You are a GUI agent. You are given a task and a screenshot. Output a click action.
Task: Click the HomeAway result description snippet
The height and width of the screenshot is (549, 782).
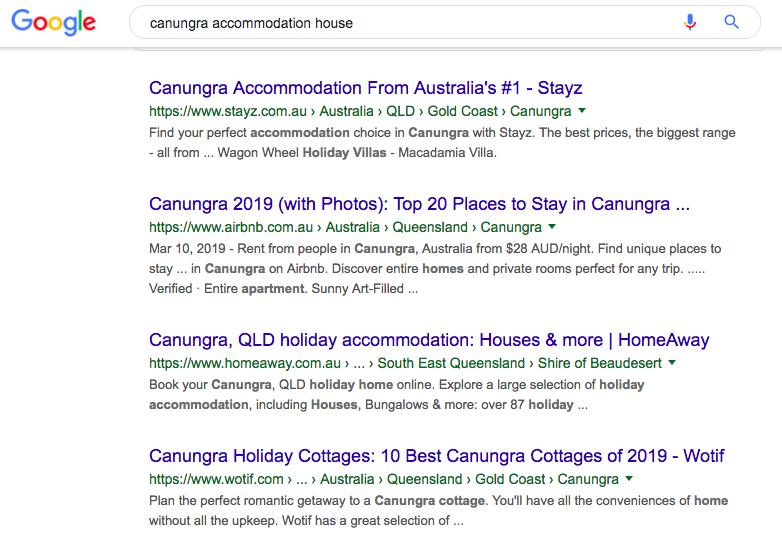click(x=397, y=395)
